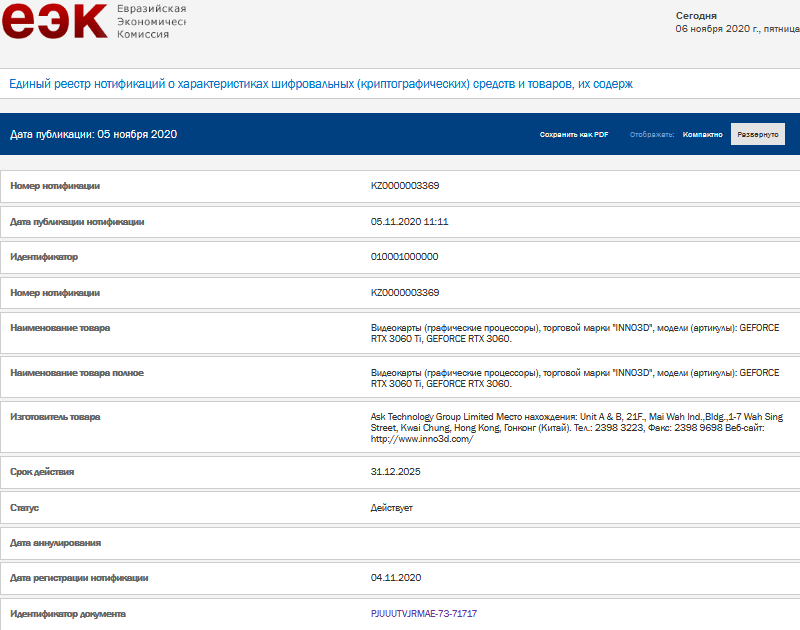Open document link PJUUUTVJRMAE-73-71717
Screen dimensions: 800x630
pos(423,613)
